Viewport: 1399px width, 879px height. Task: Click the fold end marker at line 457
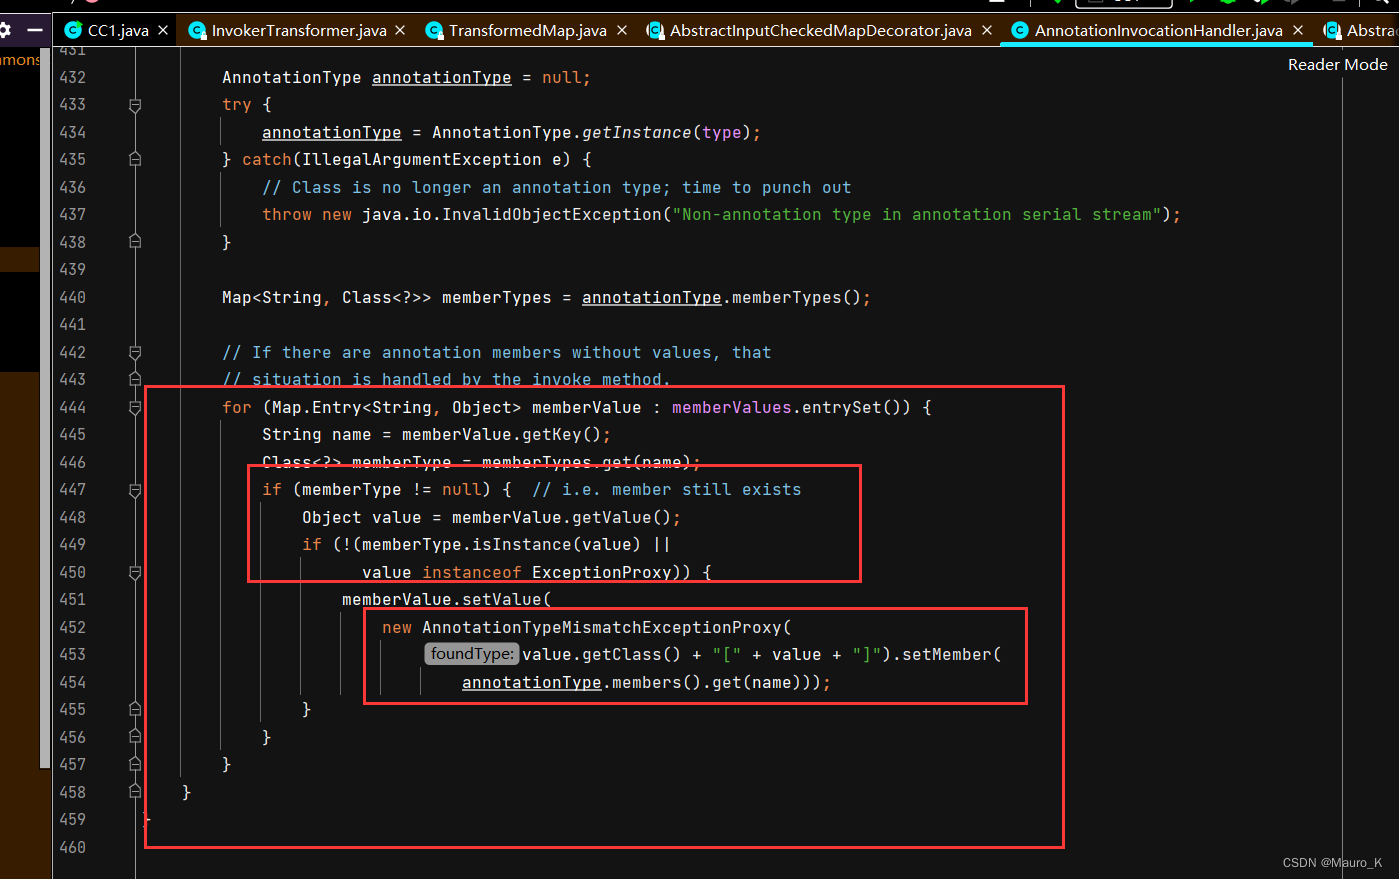tap(135, 765)
